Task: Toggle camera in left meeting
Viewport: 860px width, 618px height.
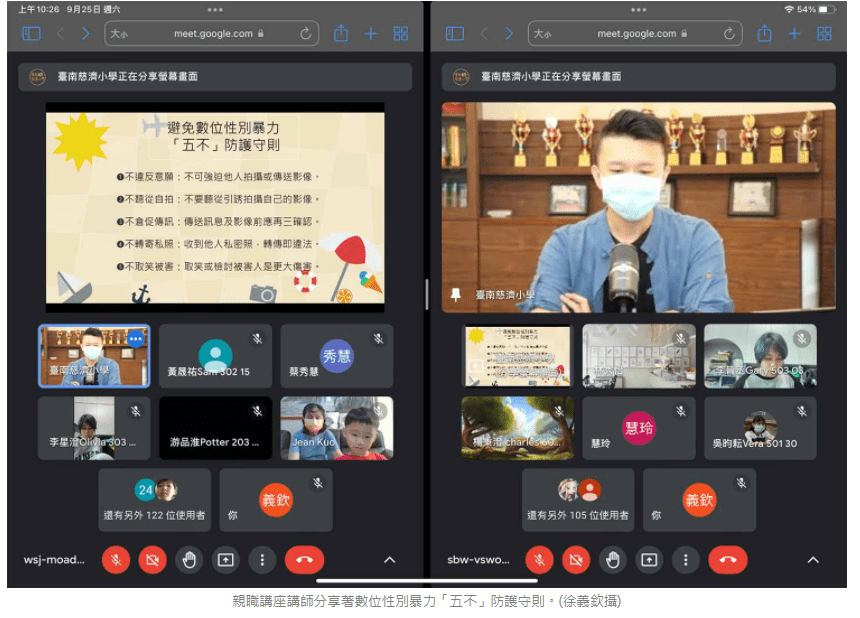Action: click(x=153, y=560)
